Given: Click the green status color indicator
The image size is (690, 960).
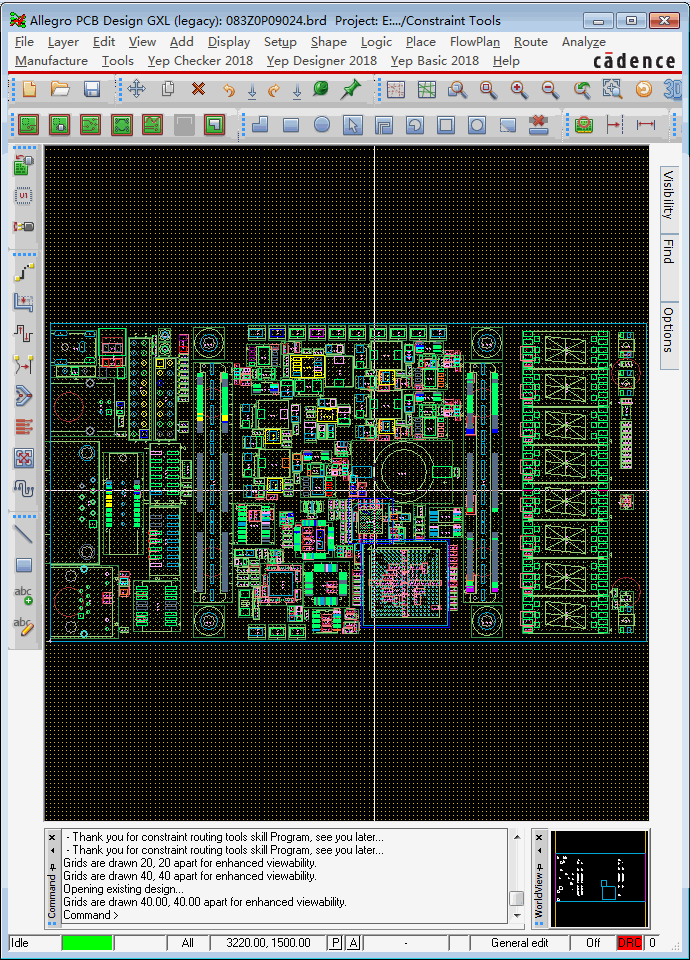Looking at the screenshot, I should pos(87,943).
